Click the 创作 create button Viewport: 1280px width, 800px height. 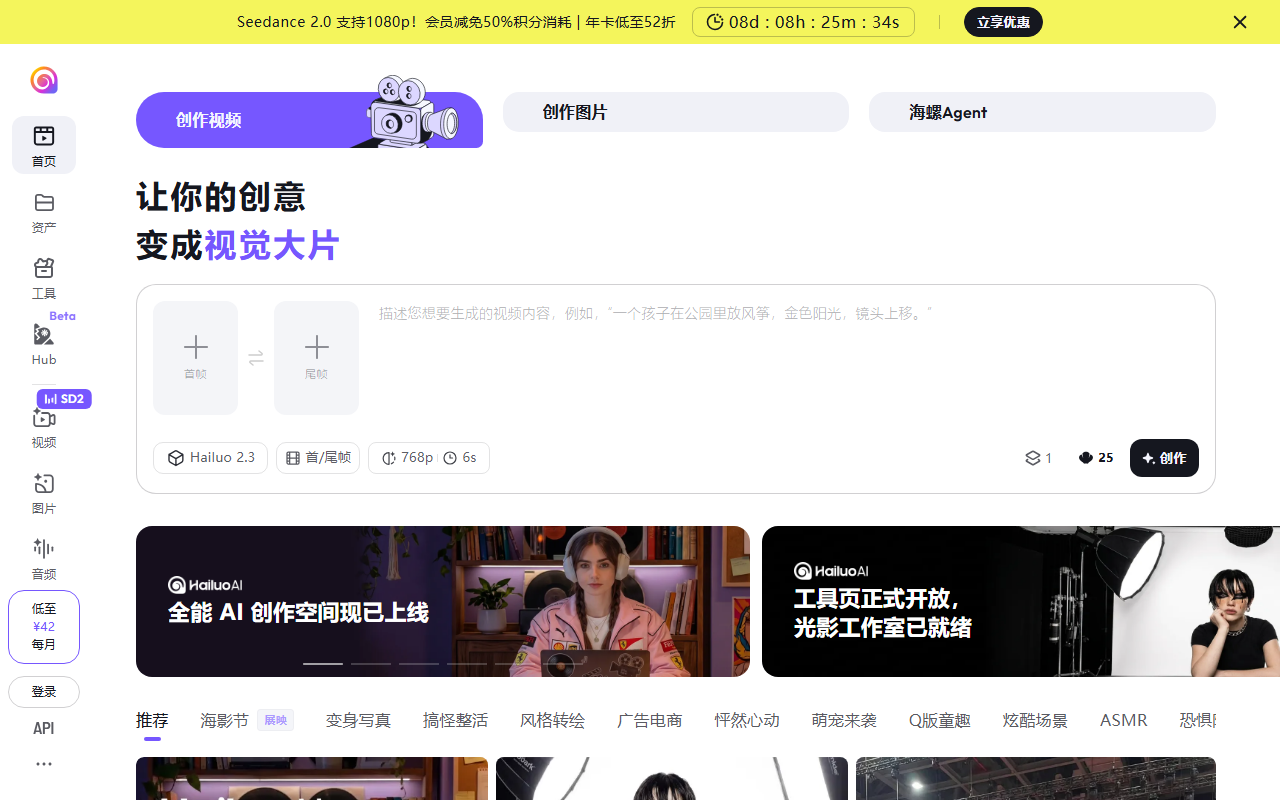(x=1164, y=458)
